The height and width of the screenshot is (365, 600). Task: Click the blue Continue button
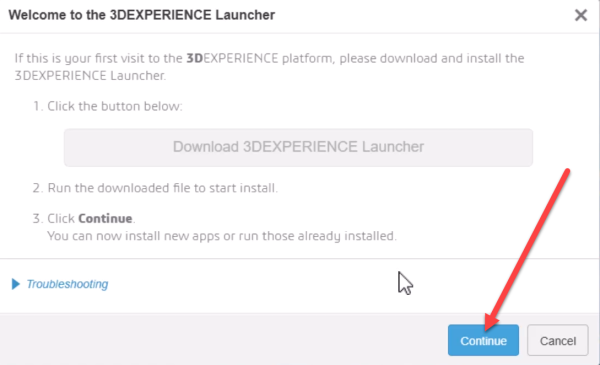pyautogui.click(x=483, y=340)
